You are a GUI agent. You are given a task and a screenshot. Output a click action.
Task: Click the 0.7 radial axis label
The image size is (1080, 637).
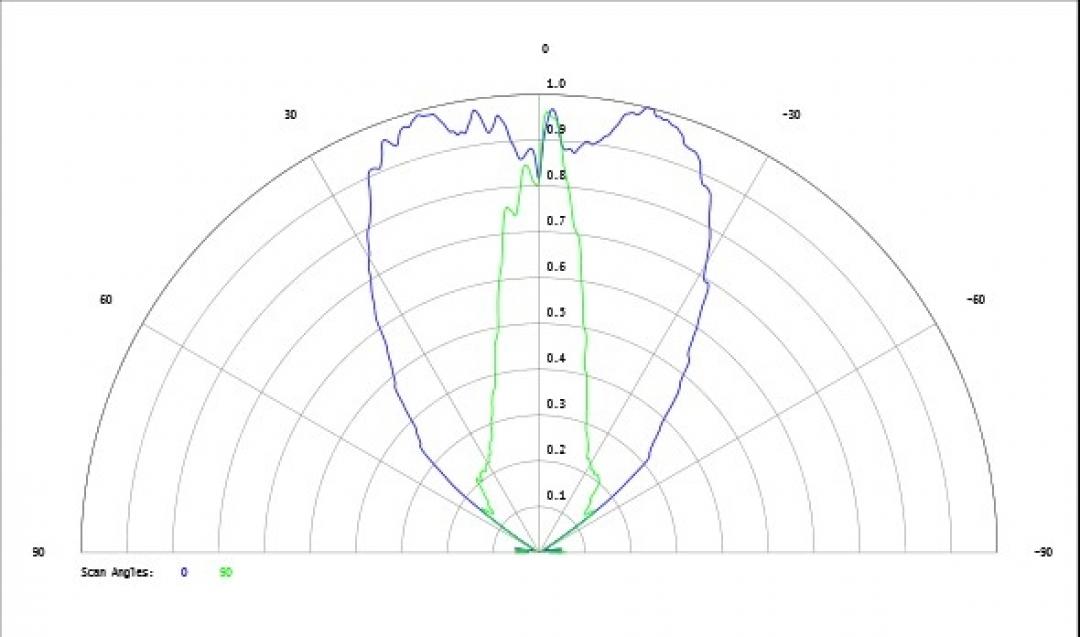556,221
